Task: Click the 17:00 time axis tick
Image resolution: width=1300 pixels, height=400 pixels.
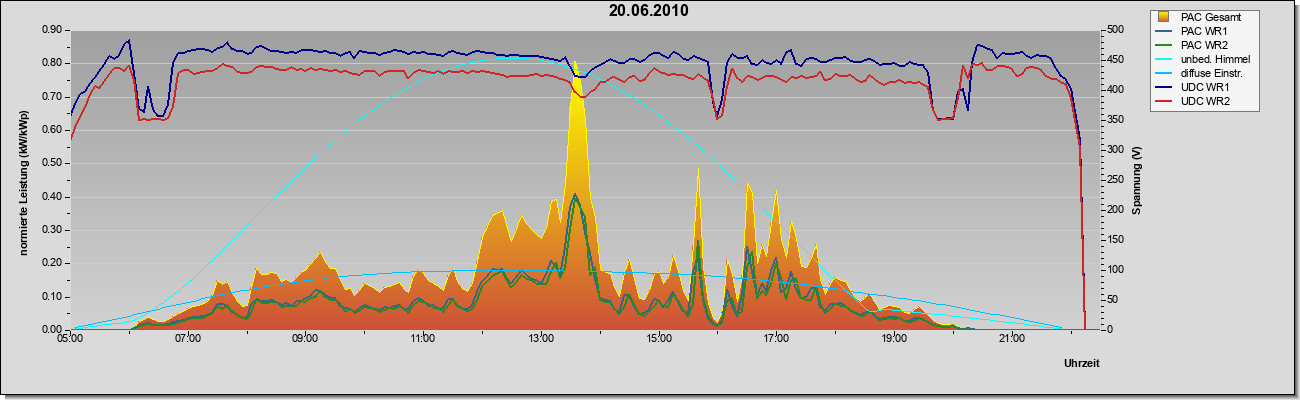Action: (776, 339)
